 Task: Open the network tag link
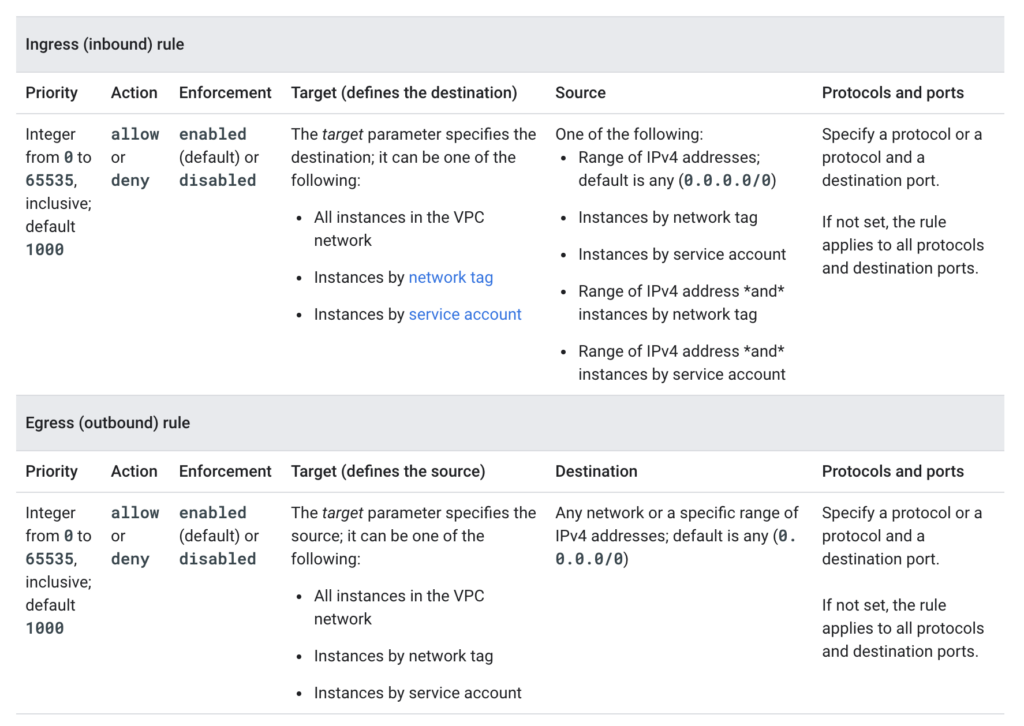pyautogui.click(x=451, y=277)
